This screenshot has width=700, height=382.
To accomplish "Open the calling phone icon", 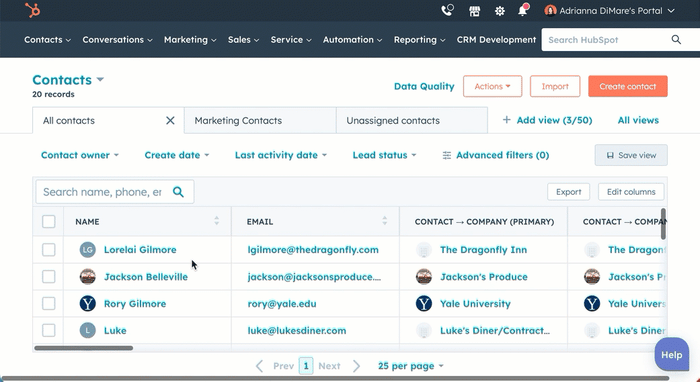I will click(x=447, y=10).
